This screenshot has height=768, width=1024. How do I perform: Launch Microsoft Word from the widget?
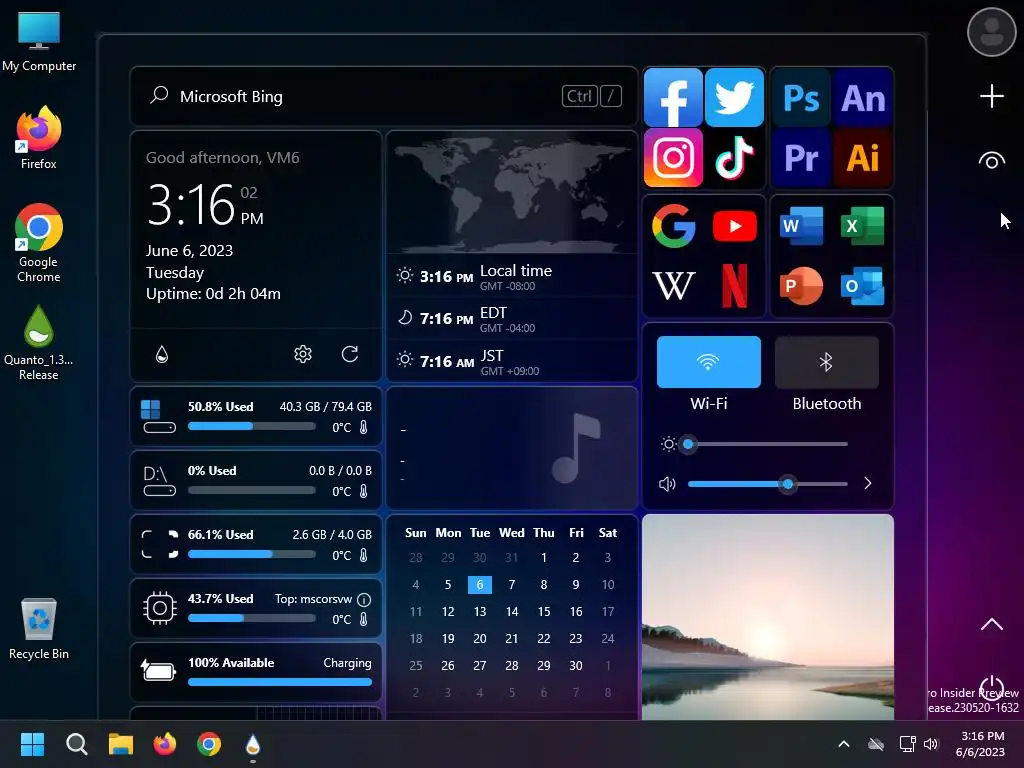pos(801,226)
